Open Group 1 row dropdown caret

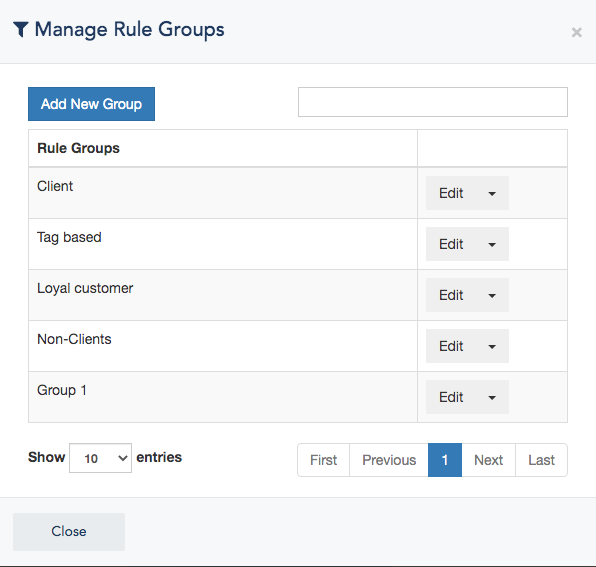tap(492, 398)
